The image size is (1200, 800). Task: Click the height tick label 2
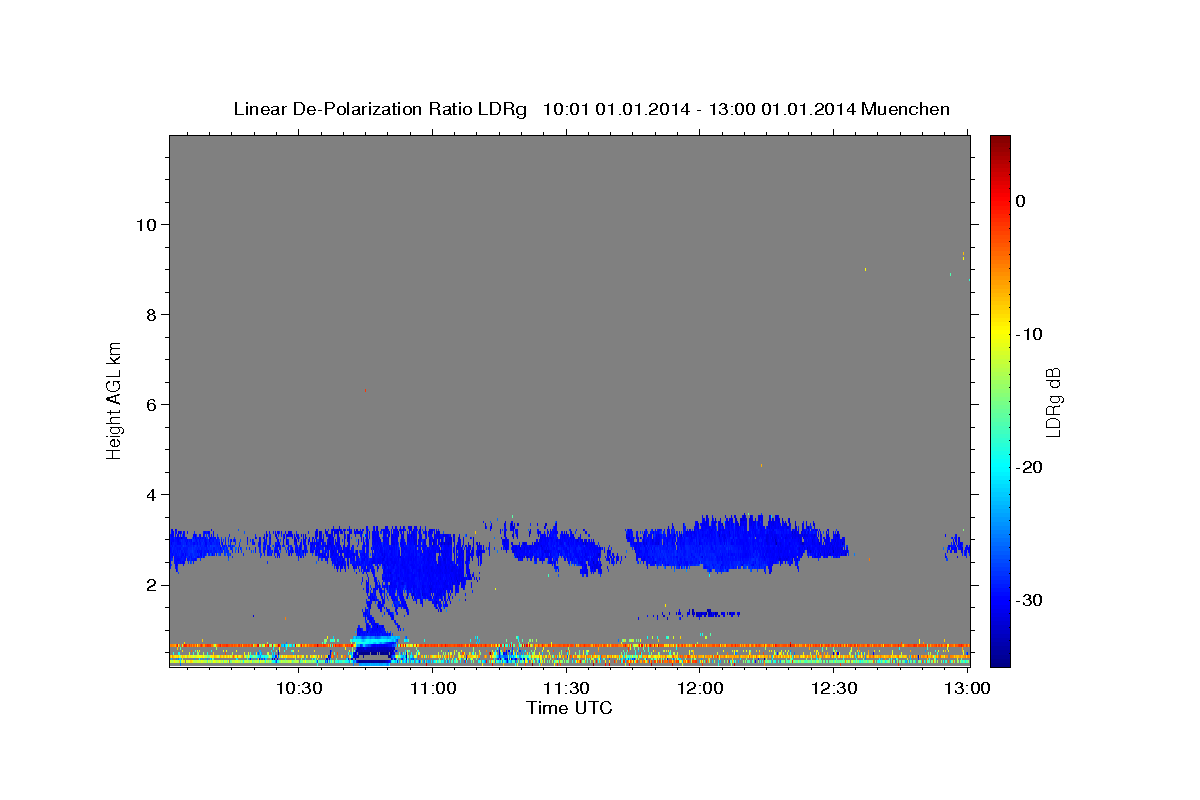click(x=151, y=584)
